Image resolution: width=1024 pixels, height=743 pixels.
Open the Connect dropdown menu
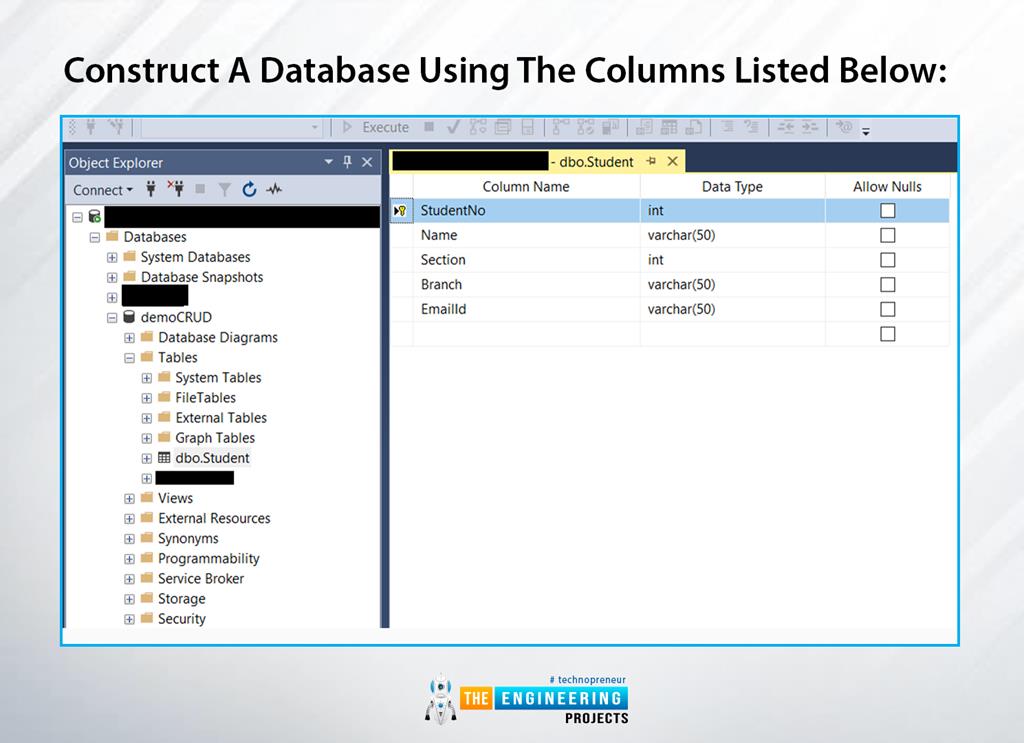[100, 190]
